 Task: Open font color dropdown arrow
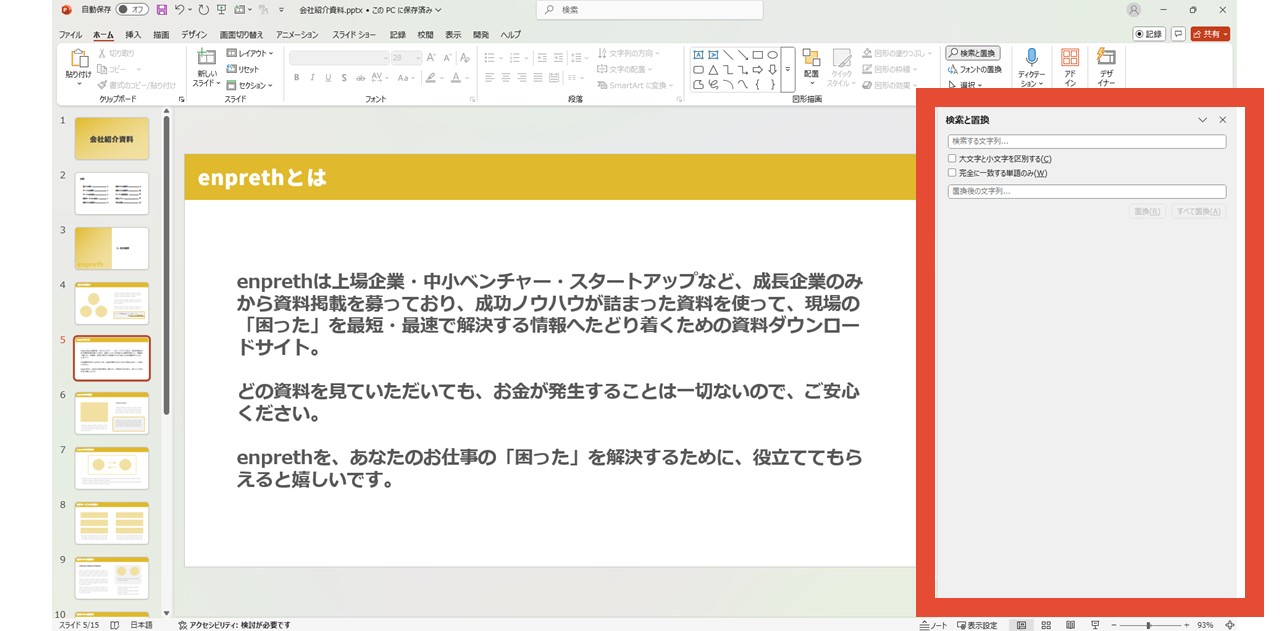tap(467, 78)
